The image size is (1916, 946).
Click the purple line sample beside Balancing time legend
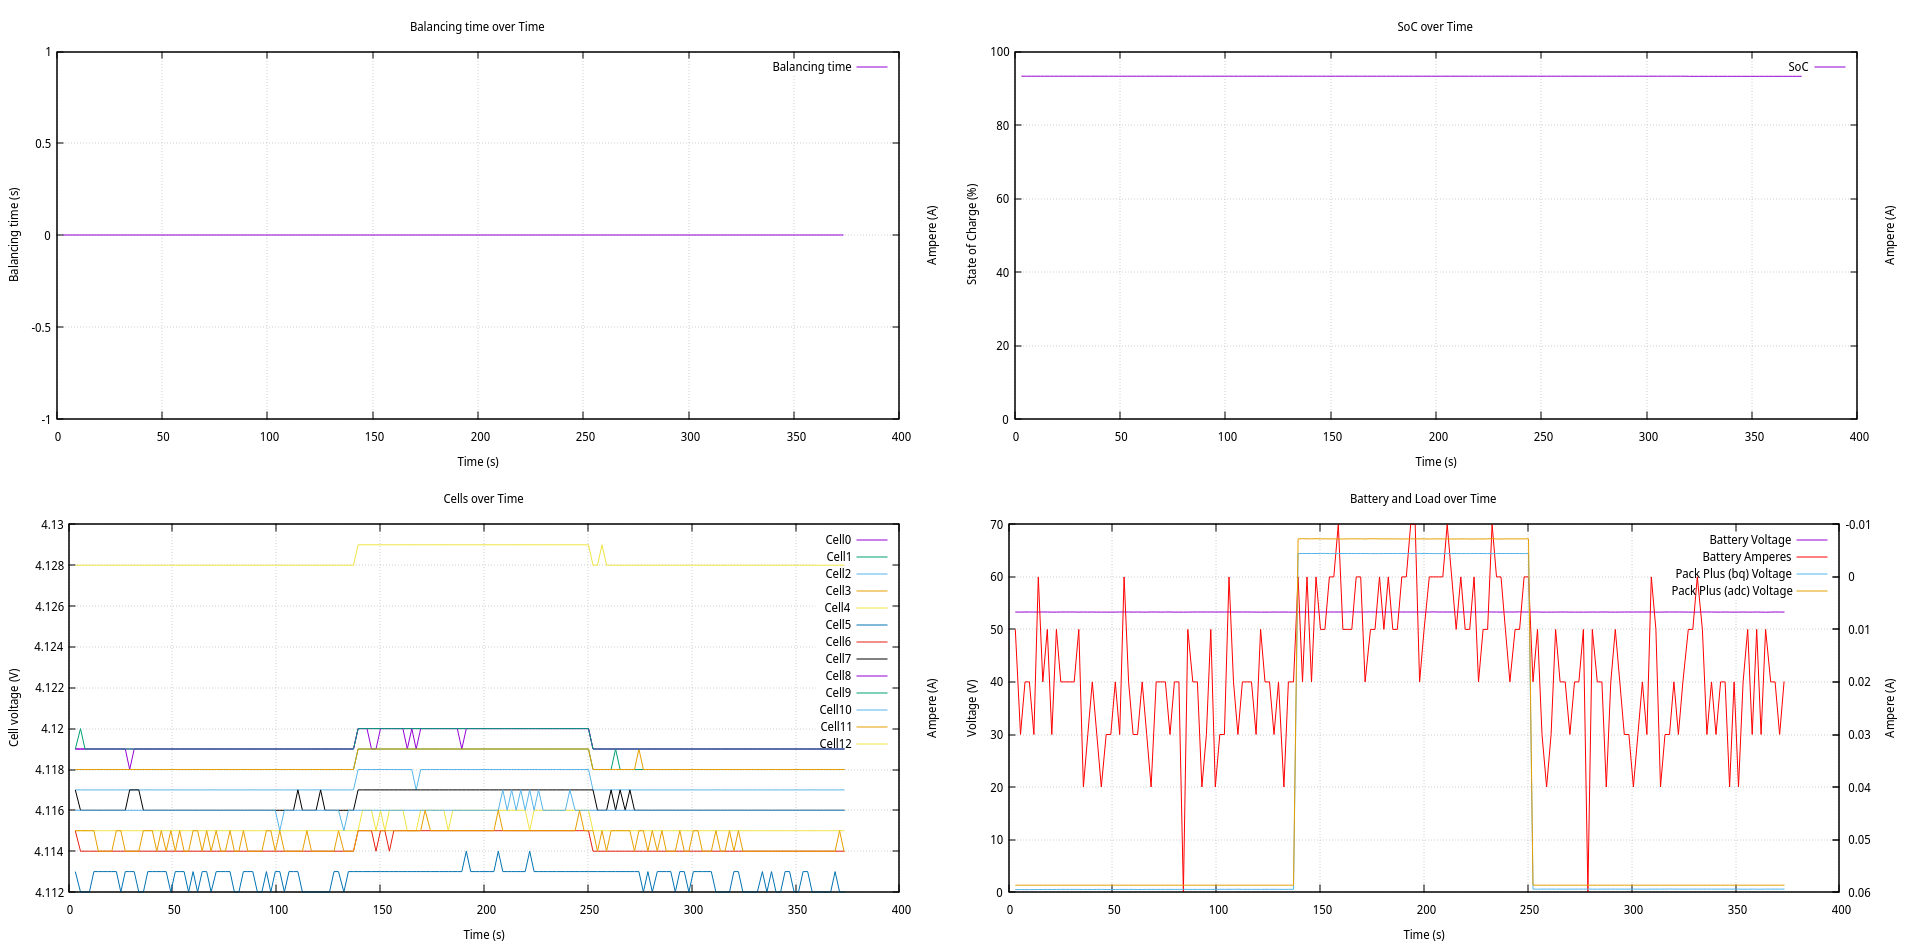(x=872, y=67)
